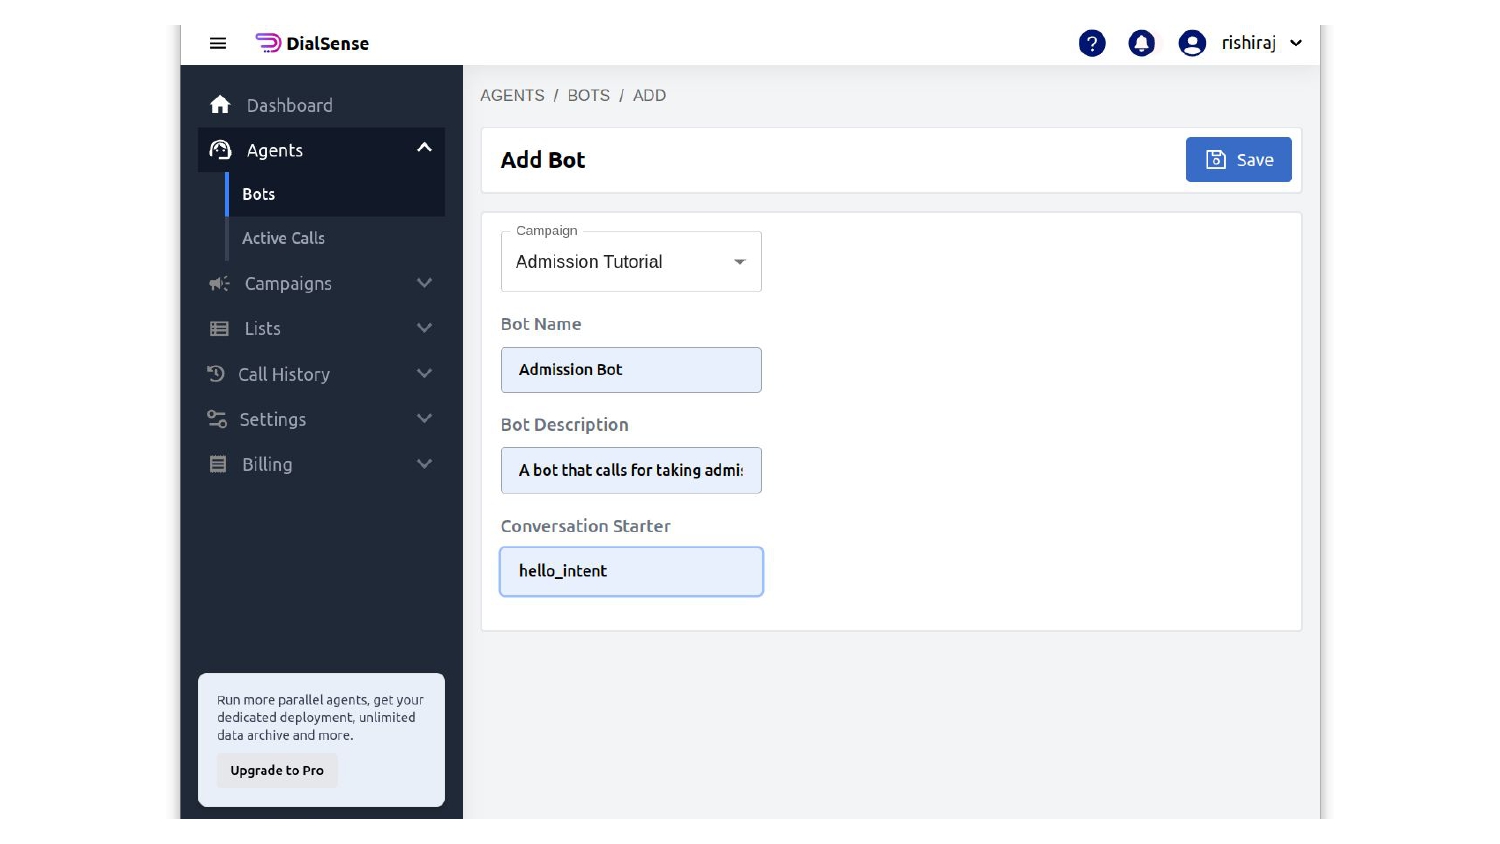Focus the Conversation Starter field
Image resolution: width=1500 pixels, height=844 pixels.
pyautogui.click(x=631, y=571)
